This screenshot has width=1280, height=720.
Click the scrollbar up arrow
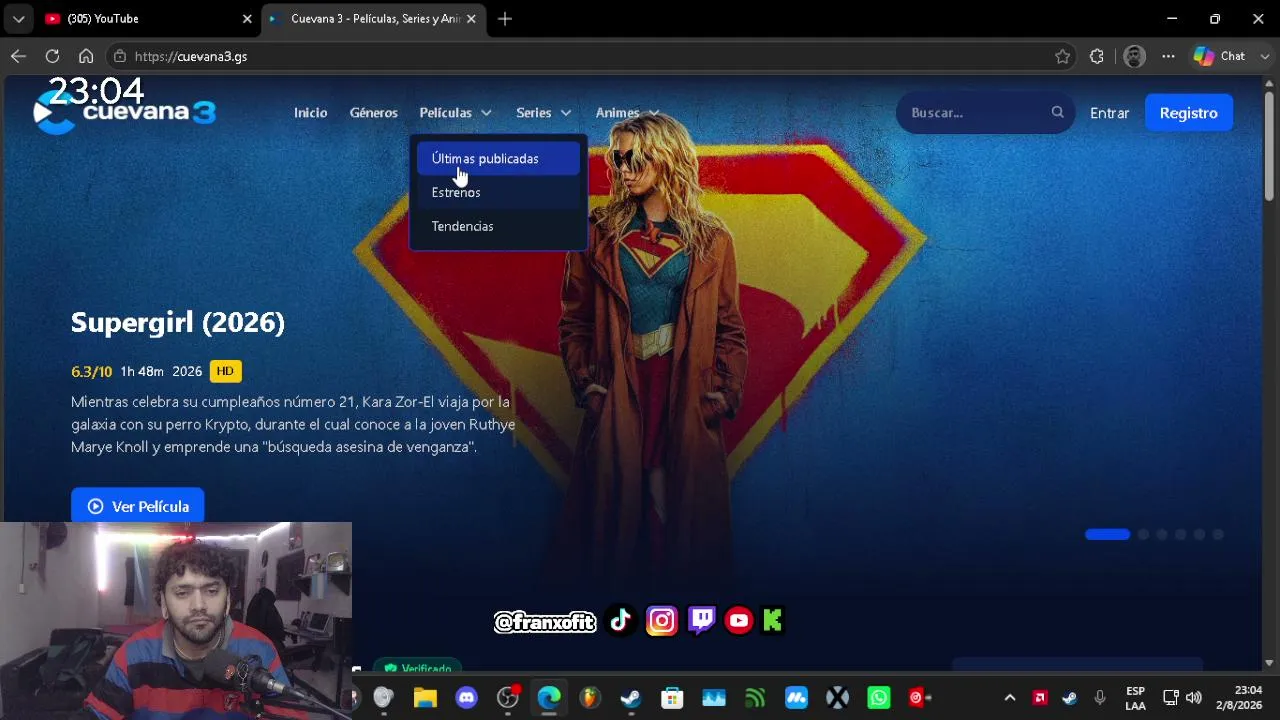click(1269, 83)
